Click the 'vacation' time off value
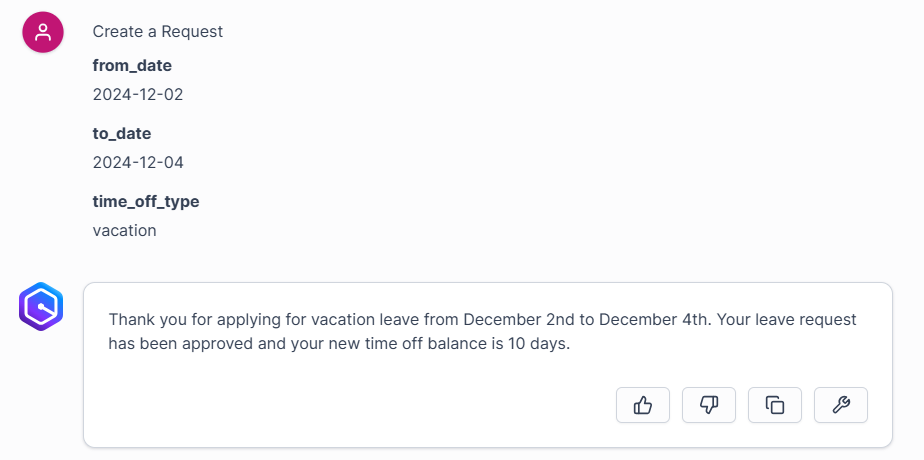The image size is (924, 460). (x=124, y=230)
